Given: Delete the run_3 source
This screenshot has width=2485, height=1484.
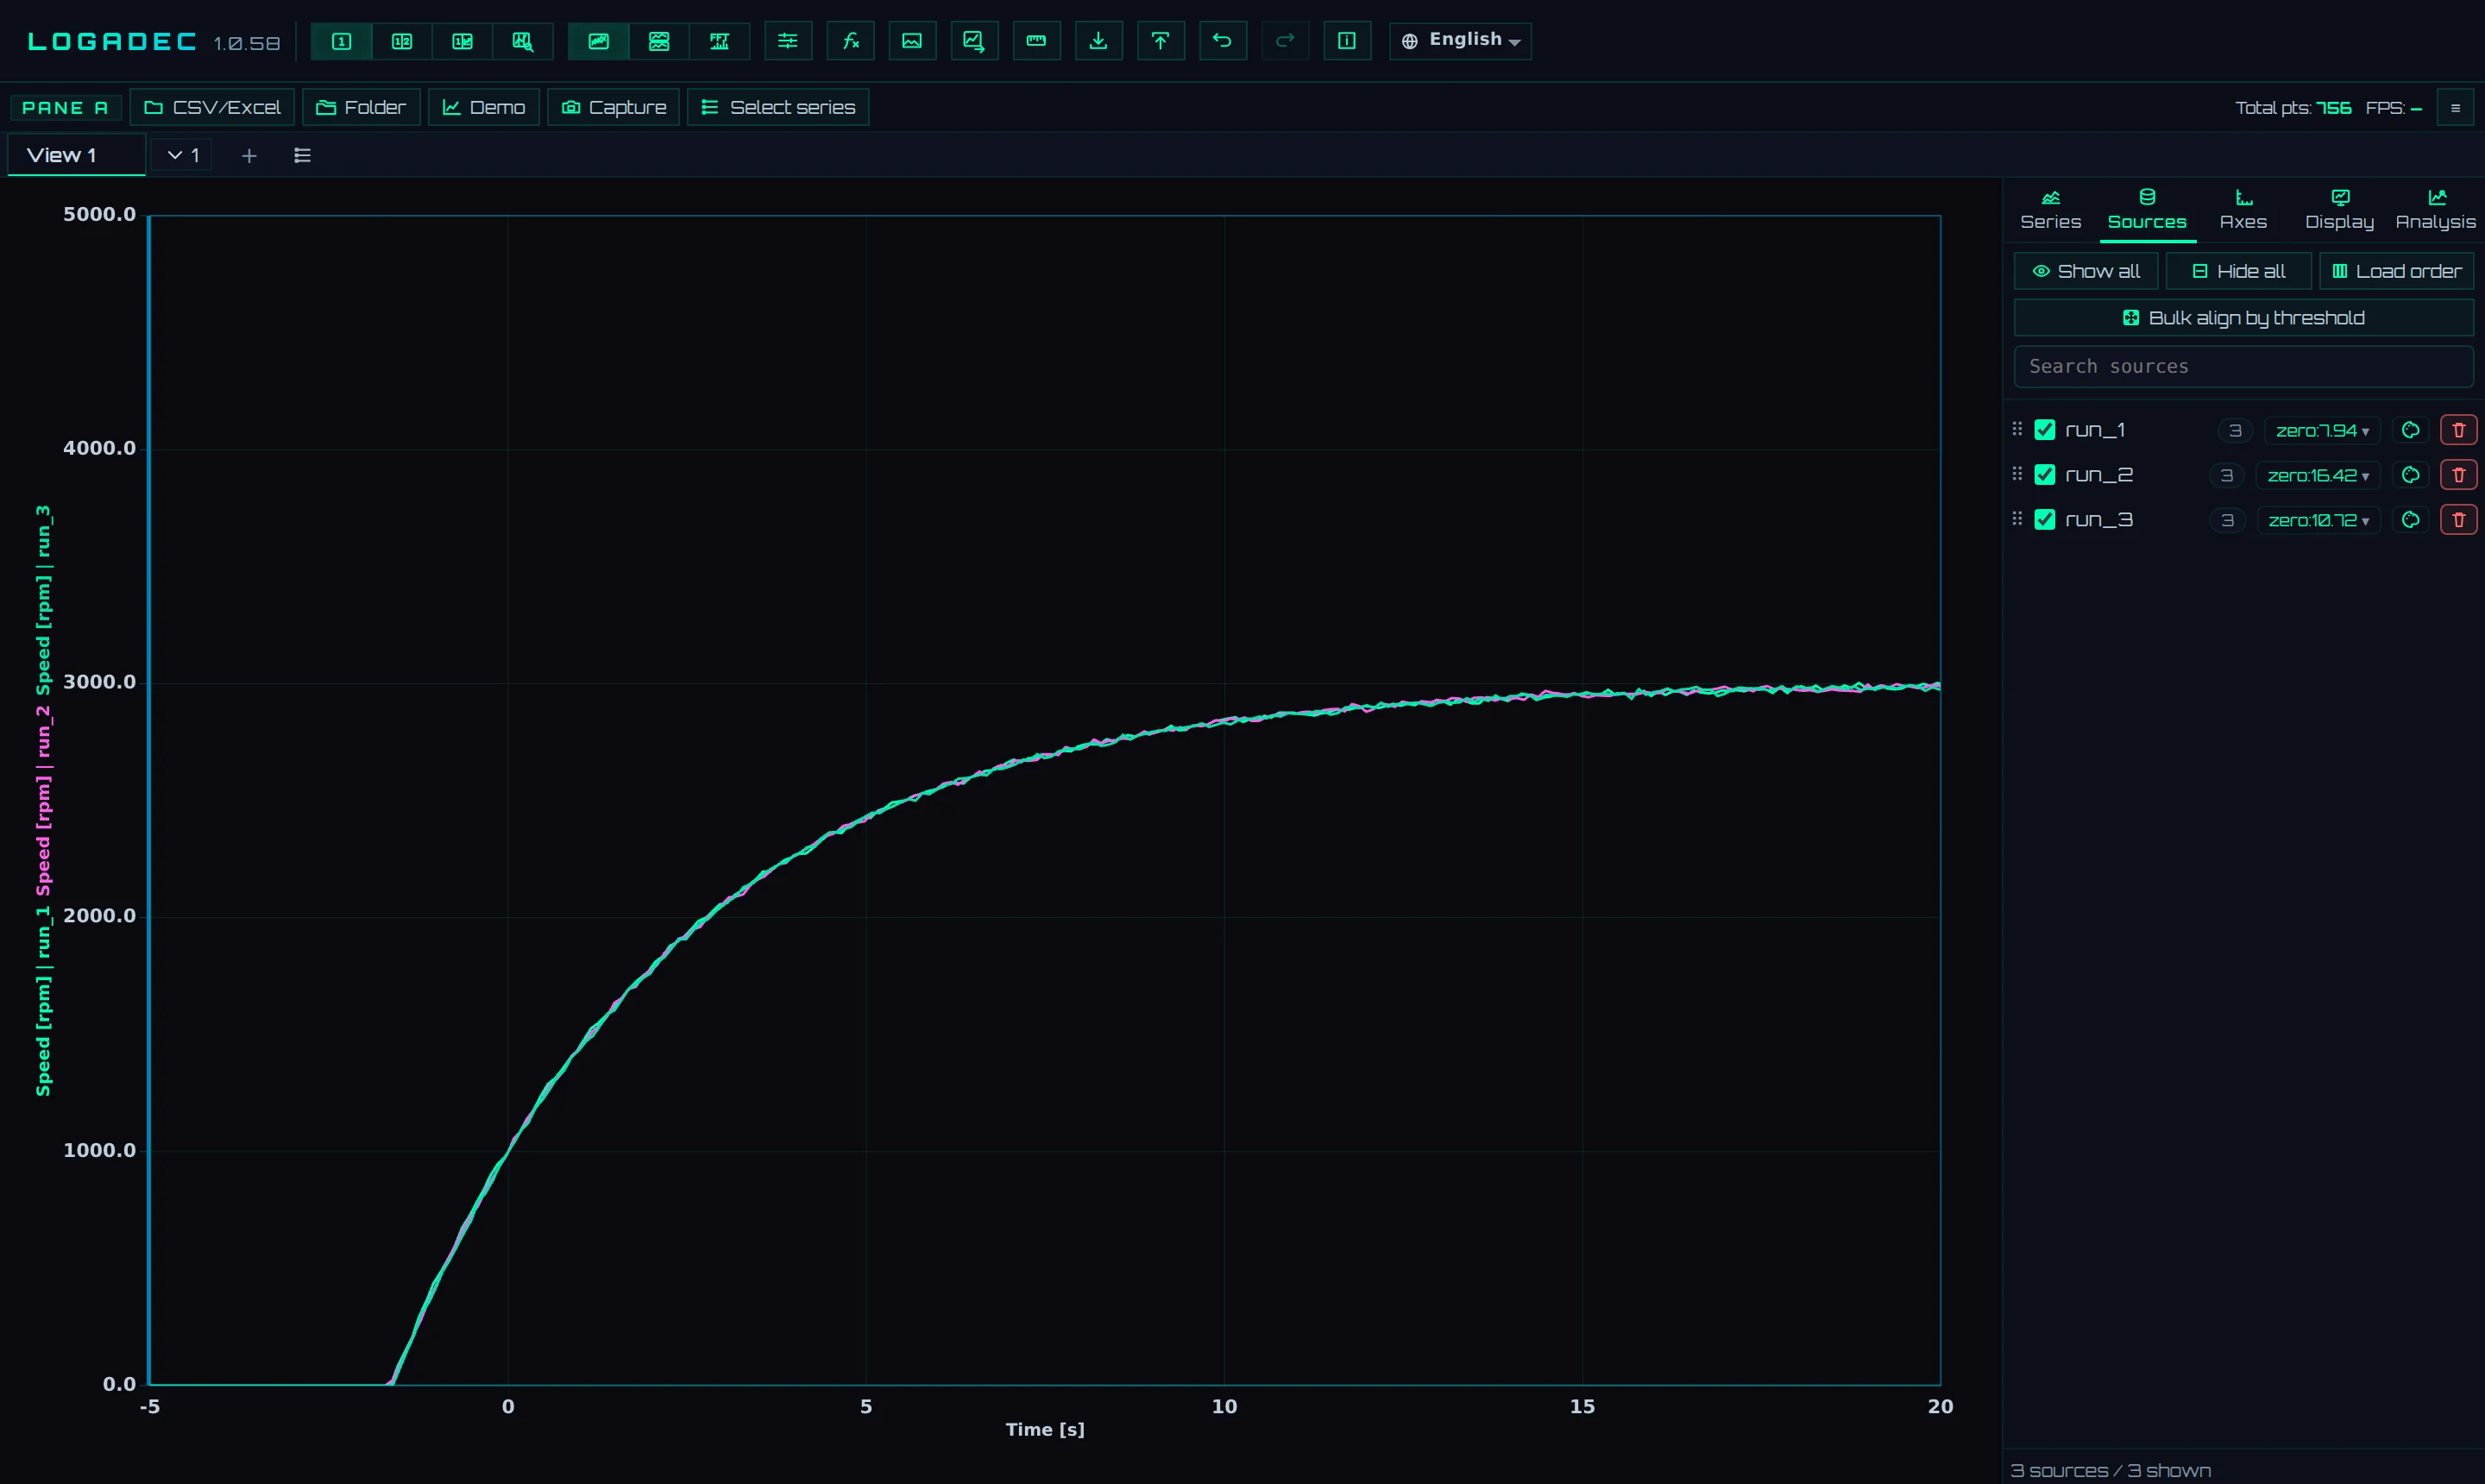Looking at the screenshot, I should point(2459,520).
